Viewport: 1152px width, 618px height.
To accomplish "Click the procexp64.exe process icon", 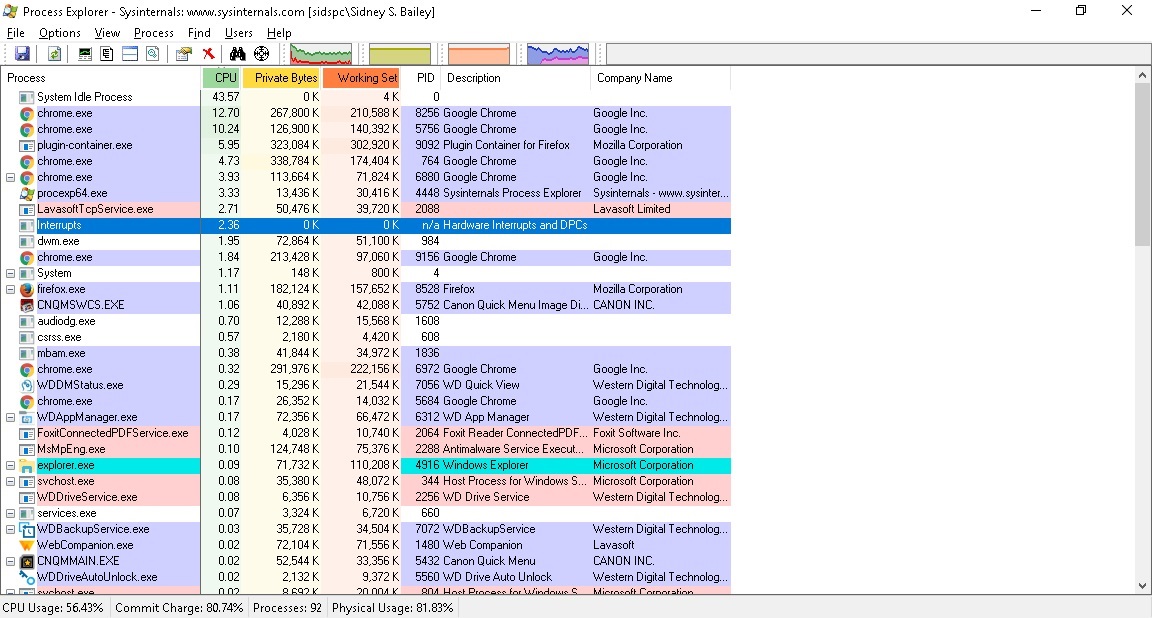I will [26, 193].
